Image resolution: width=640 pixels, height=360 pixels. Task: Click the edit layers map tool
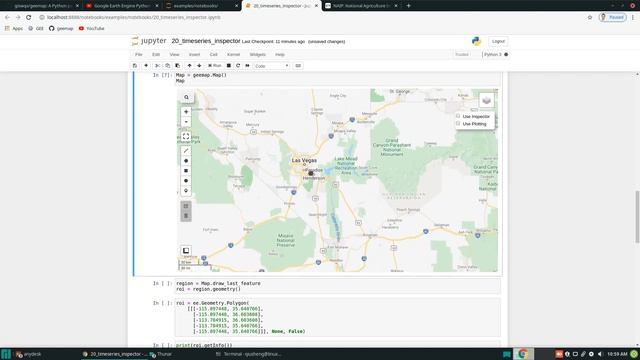pos(186,206)
